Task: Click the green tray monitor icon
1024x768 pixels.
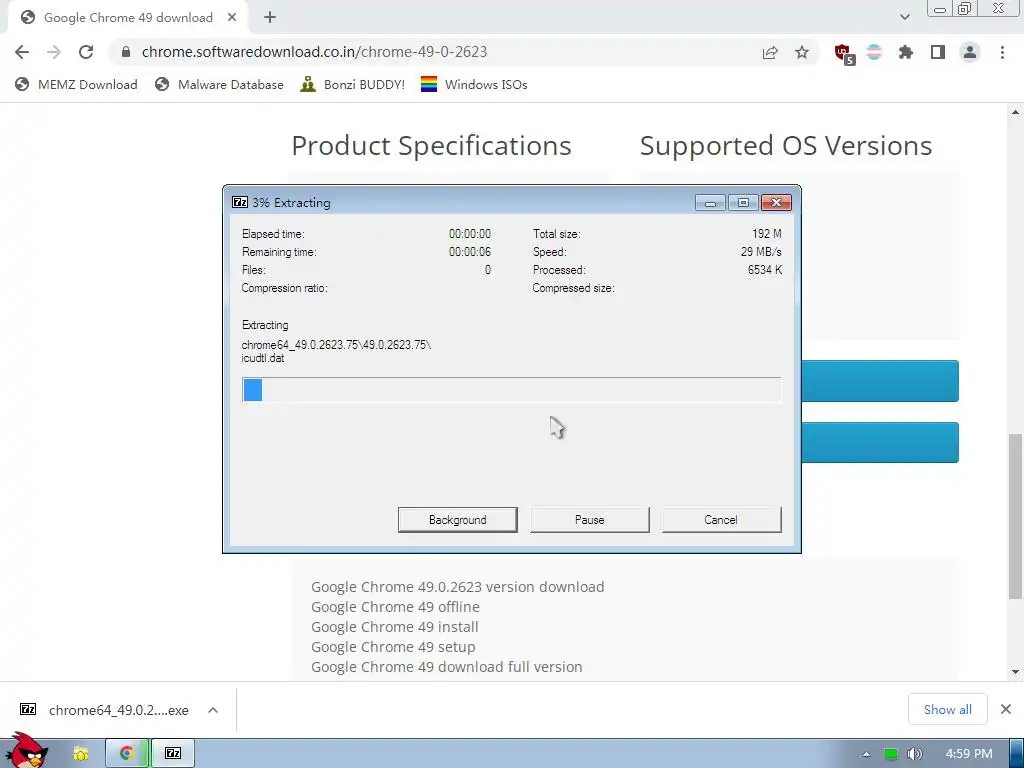Action: 891,754
